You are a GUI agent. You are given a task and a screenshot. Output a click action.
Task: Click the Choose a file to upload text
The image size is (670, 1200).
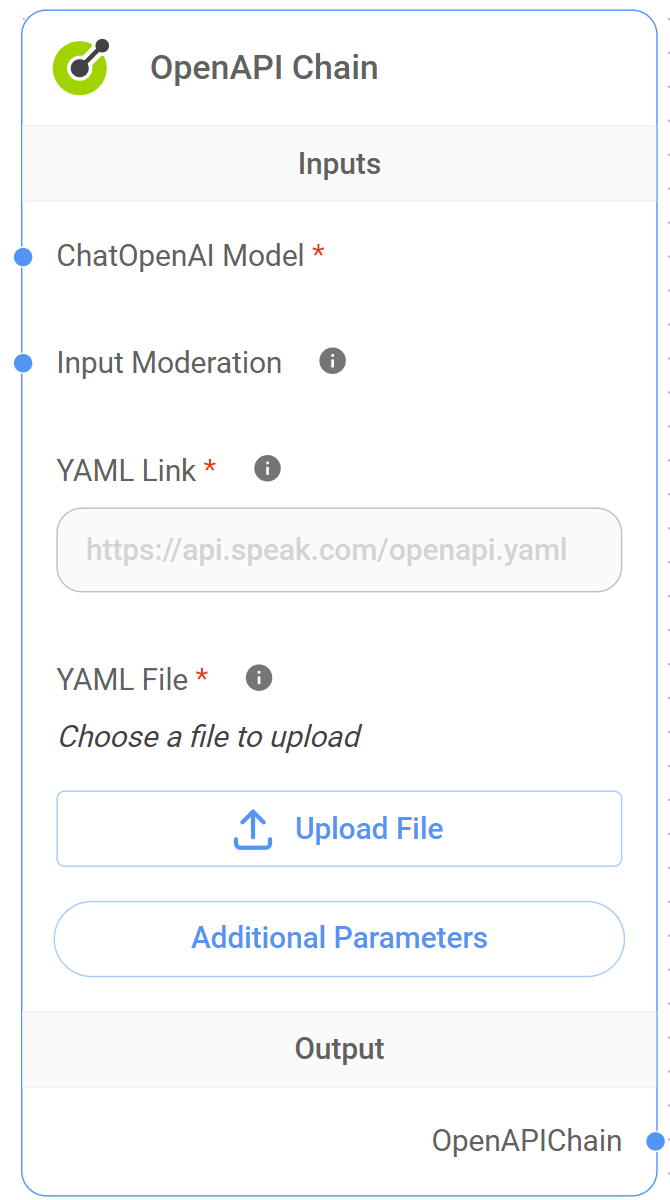(x=210, y=737)
